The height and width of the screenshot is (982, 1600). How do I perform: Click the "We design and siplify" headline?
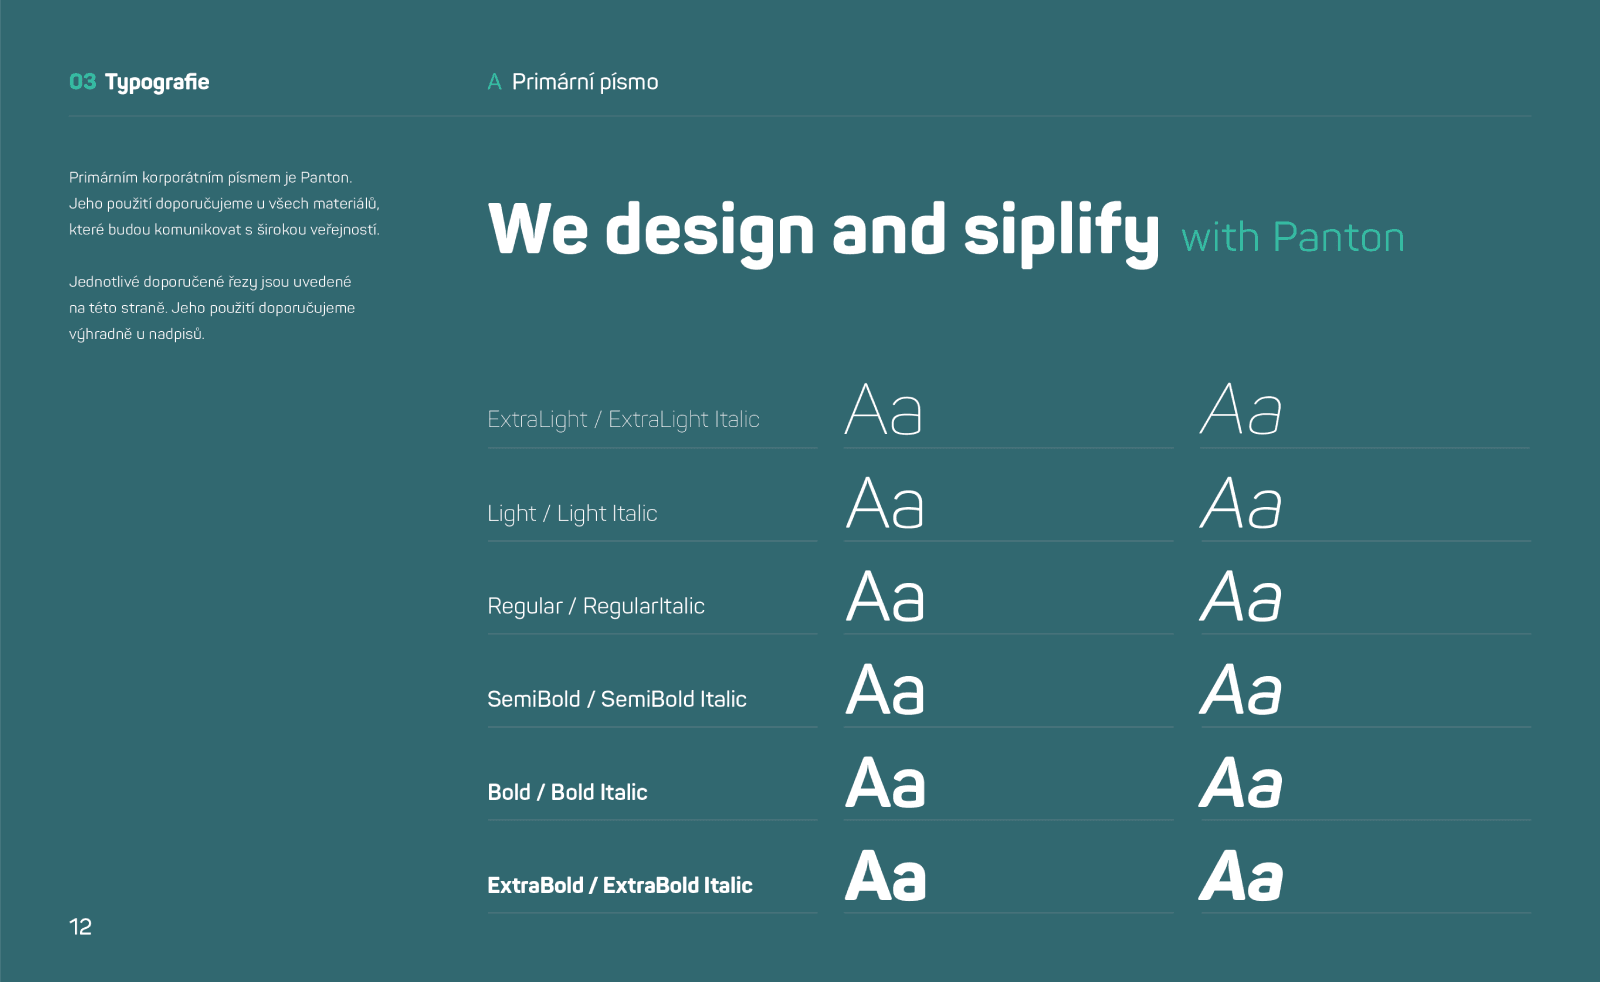[x=823, y=231]
